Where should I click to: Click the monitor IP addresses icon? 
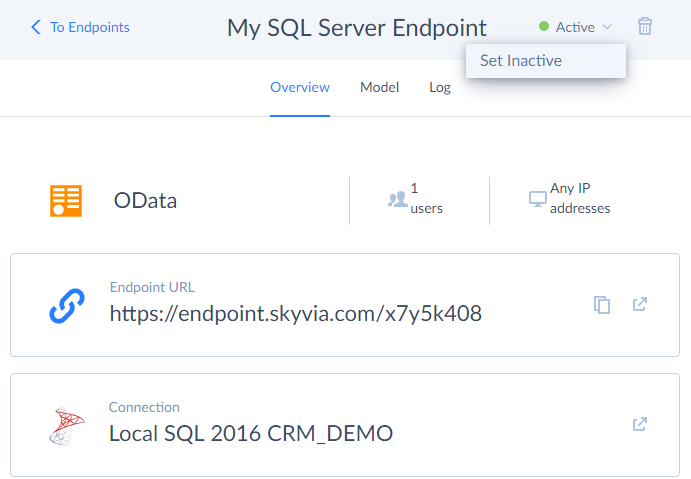click(x=538, y=199)
